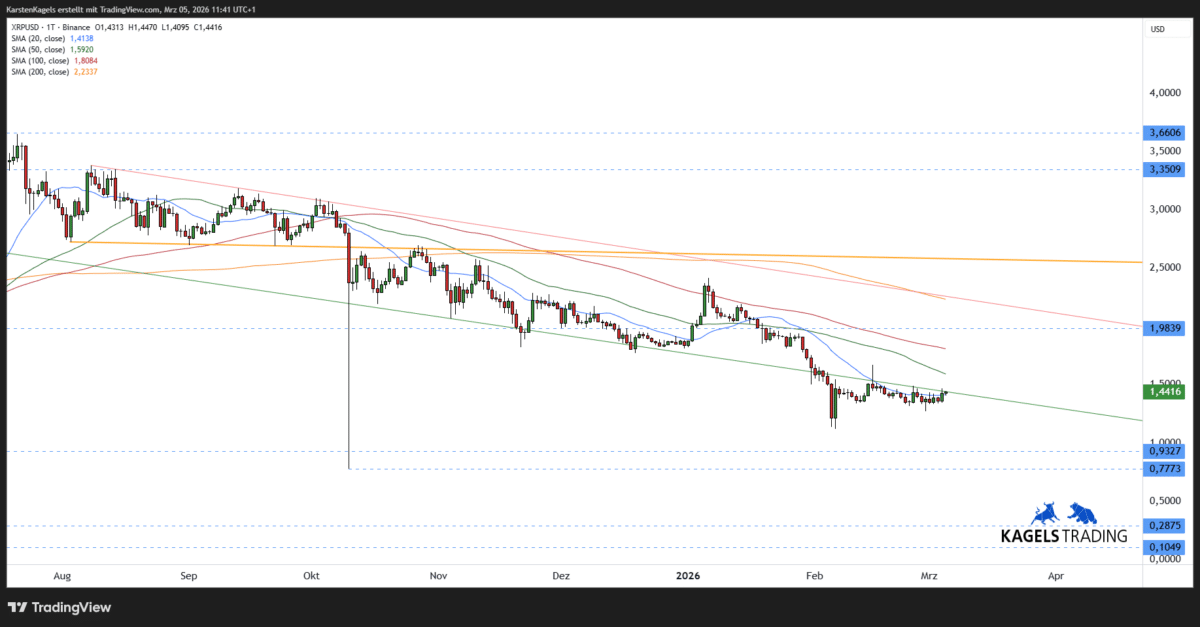
Task: Select the 2026 label on the time axis
Action: (687, 576)
